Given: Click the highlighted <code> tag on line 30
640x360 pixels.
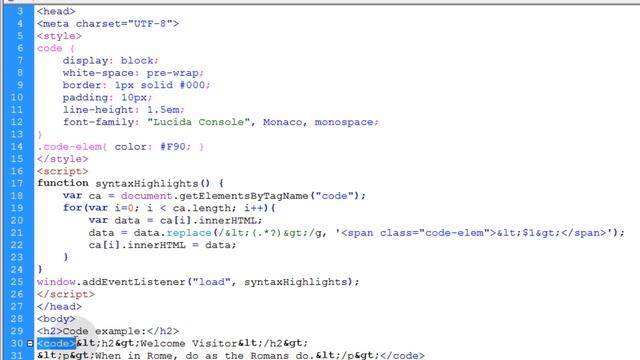Looking at the screenshot, I should (56, 343).
